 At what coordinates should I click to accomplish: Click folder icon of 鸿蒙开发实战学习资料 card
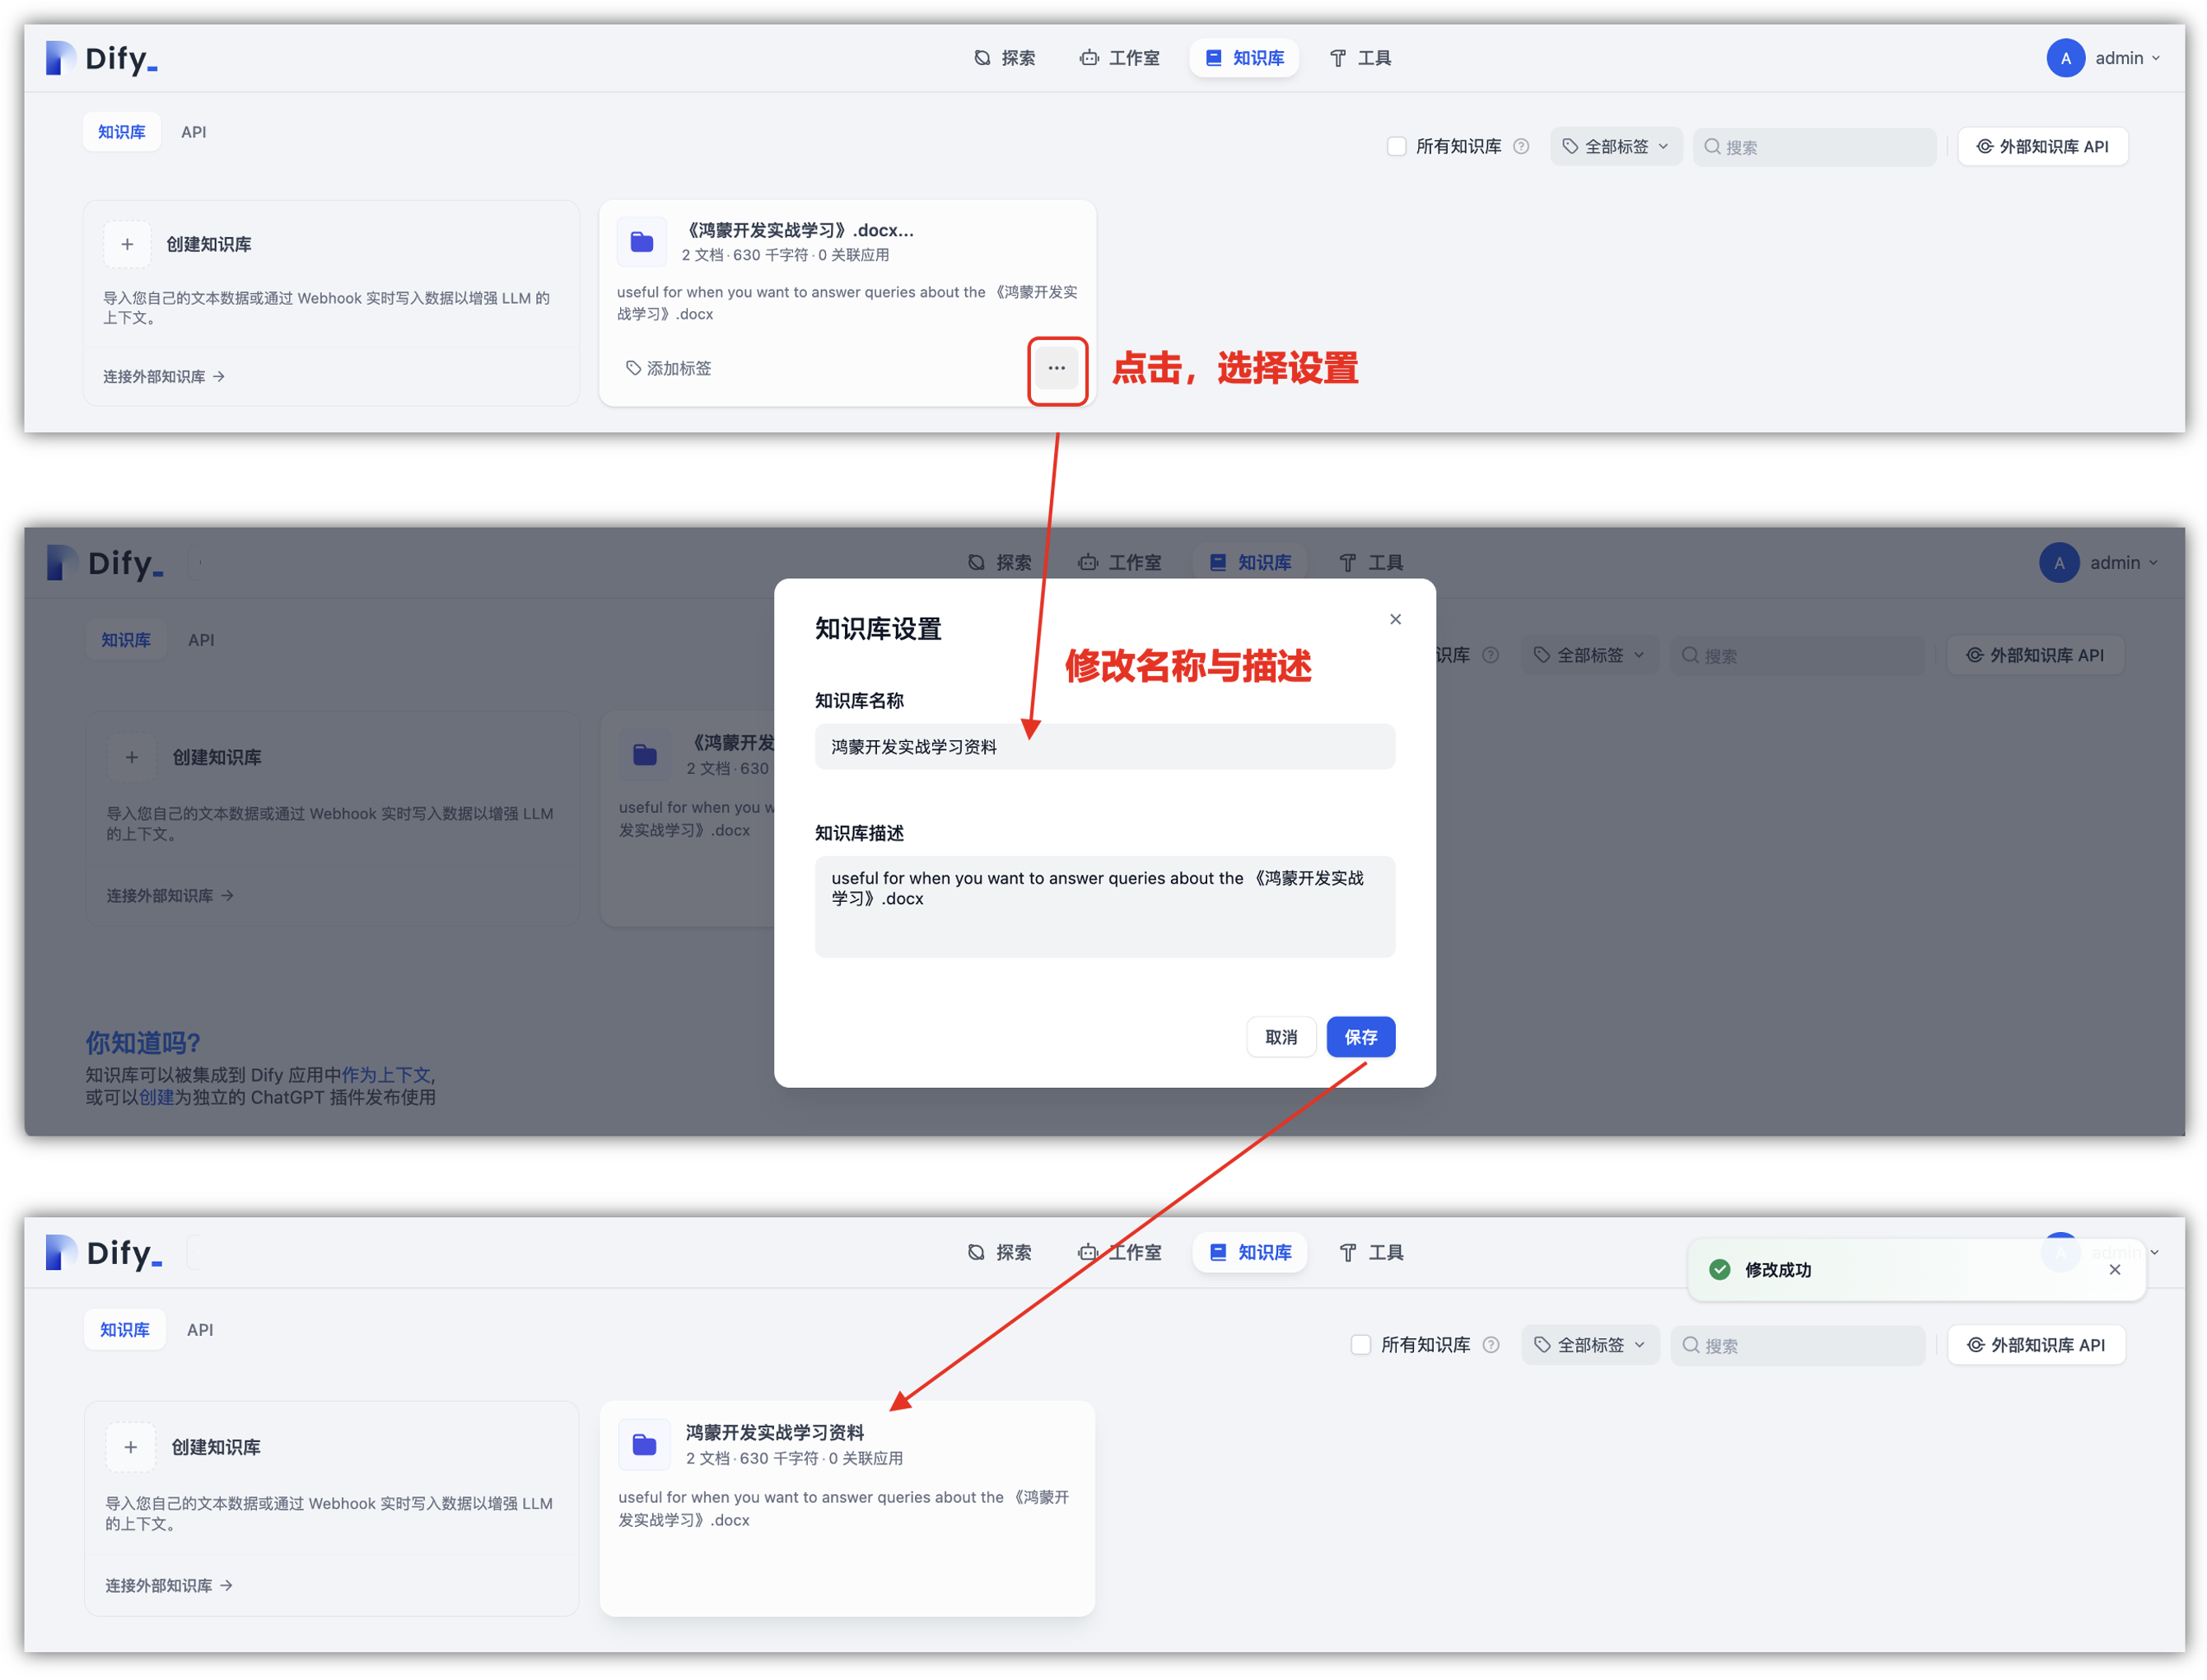[x=644, y=1445]
